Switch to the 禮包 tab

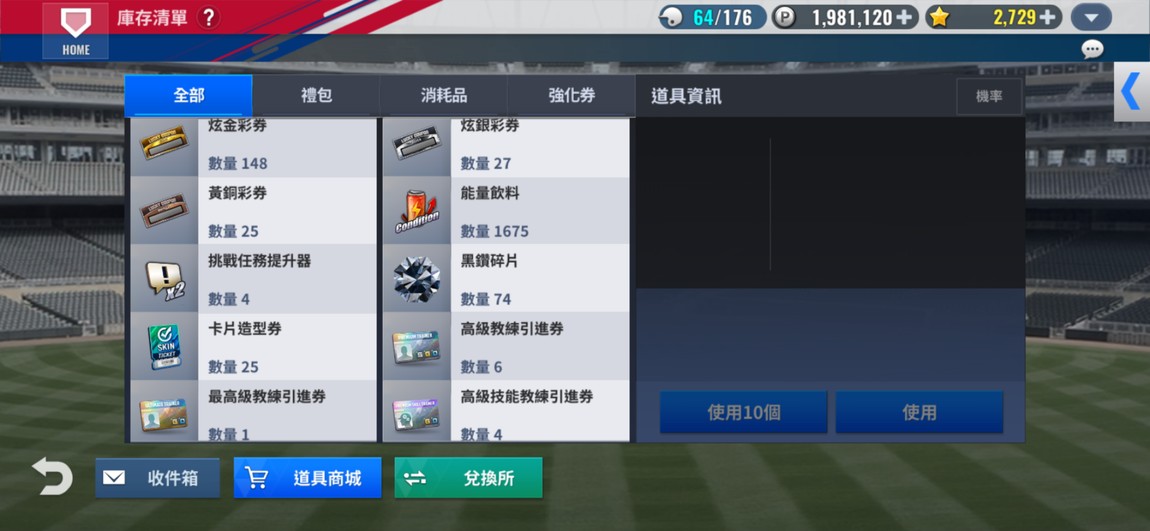point(316,95)
